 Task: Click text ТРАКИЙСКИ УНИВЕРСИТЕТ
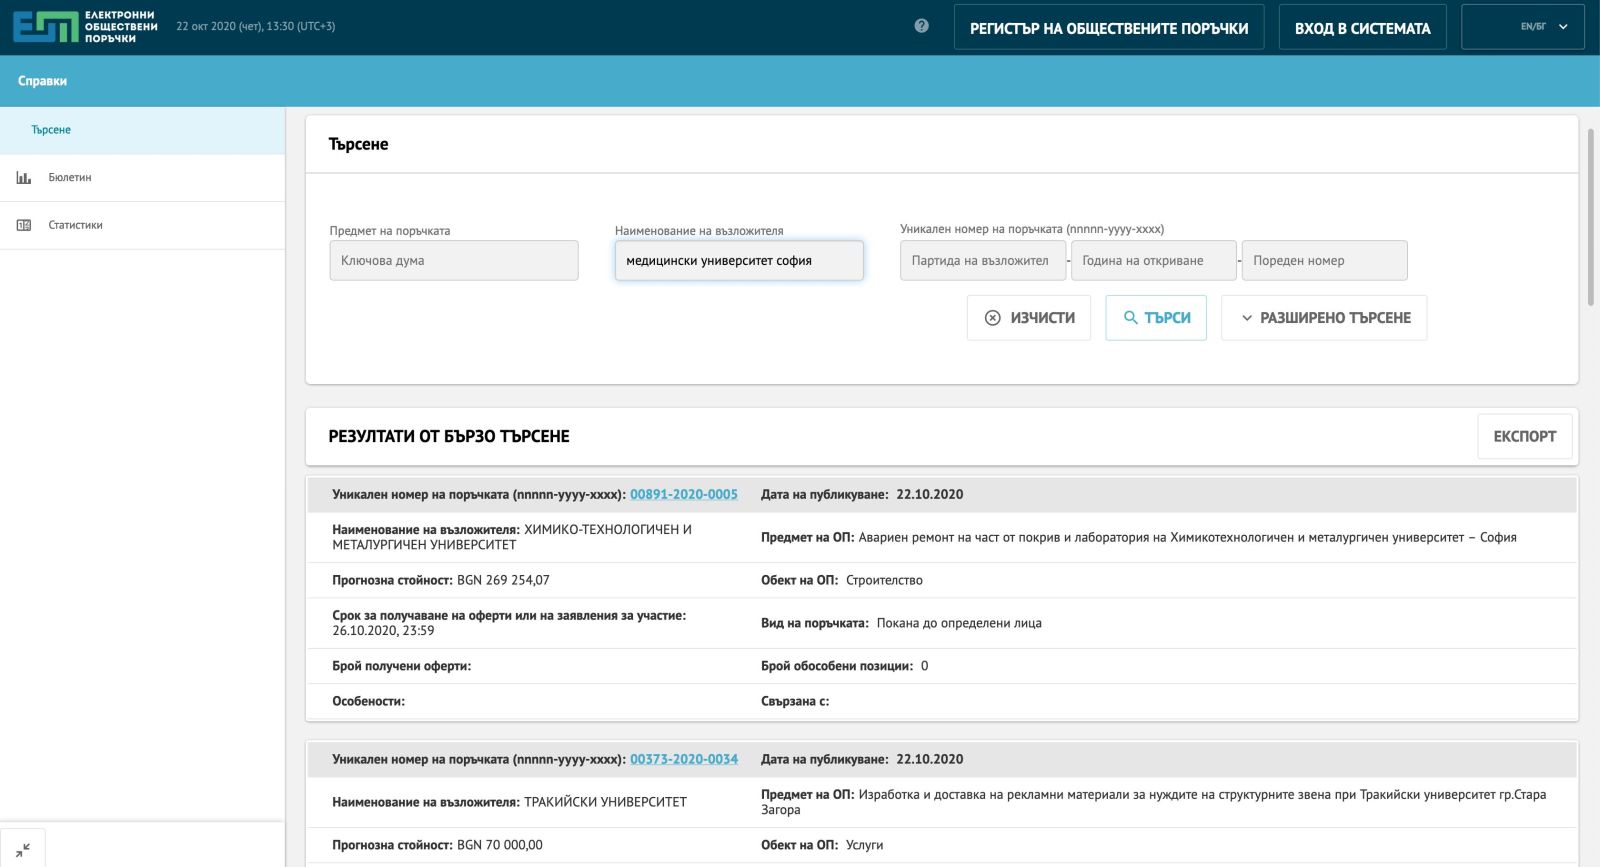[606, 802]
